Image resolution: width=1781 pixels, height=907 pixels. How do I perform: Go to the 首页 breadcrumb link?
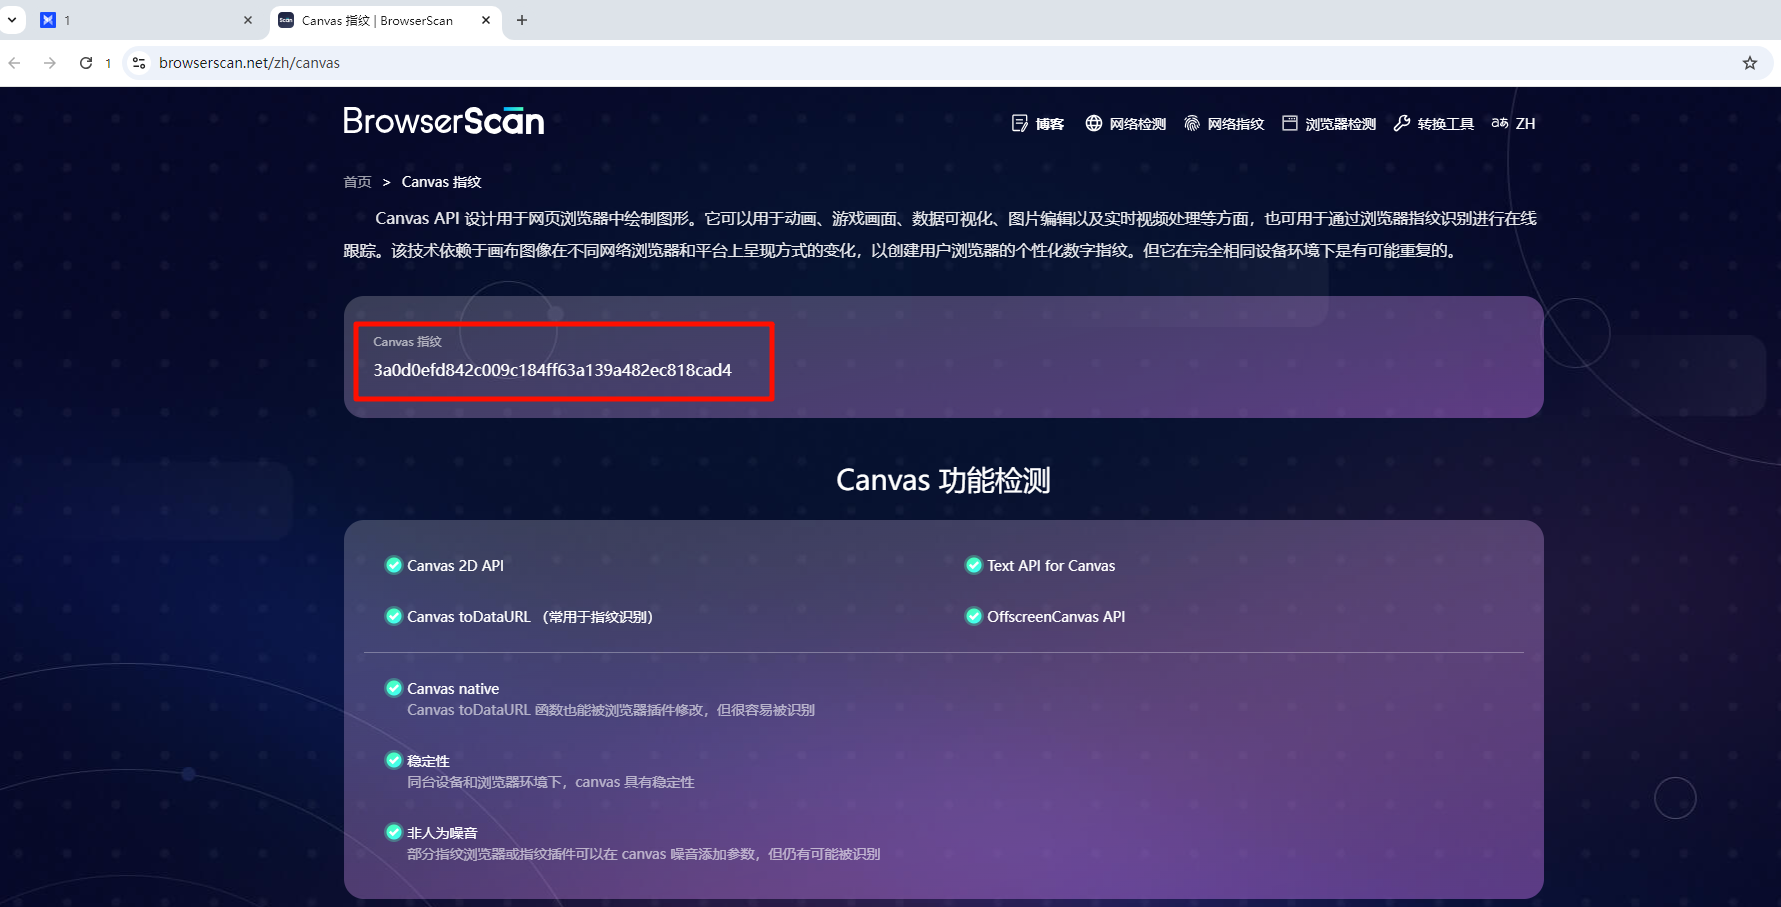[x=357, y=182]
